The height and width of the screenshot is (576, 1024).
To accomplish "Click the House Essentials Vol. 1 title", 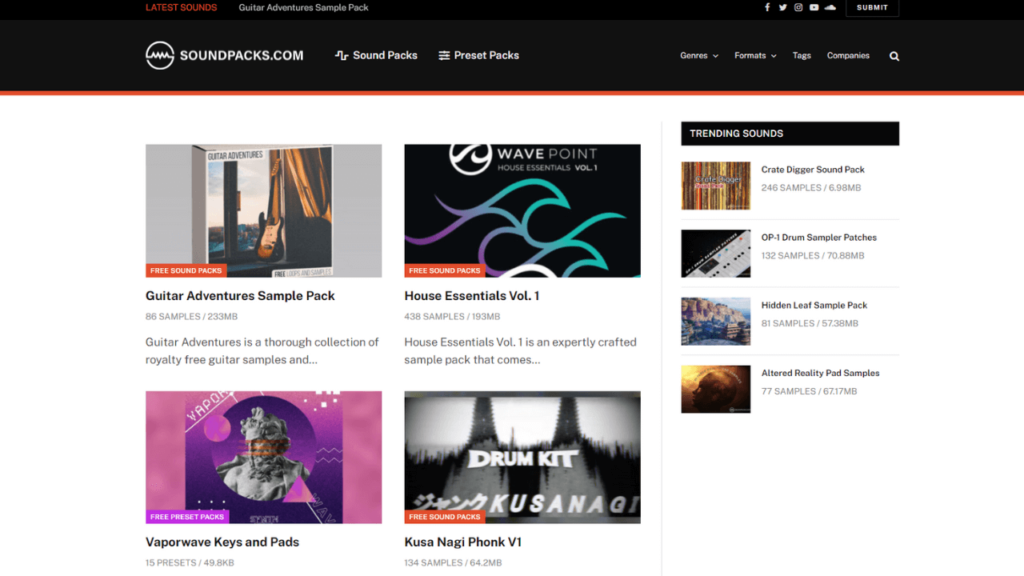I will (x=472, y=296).
